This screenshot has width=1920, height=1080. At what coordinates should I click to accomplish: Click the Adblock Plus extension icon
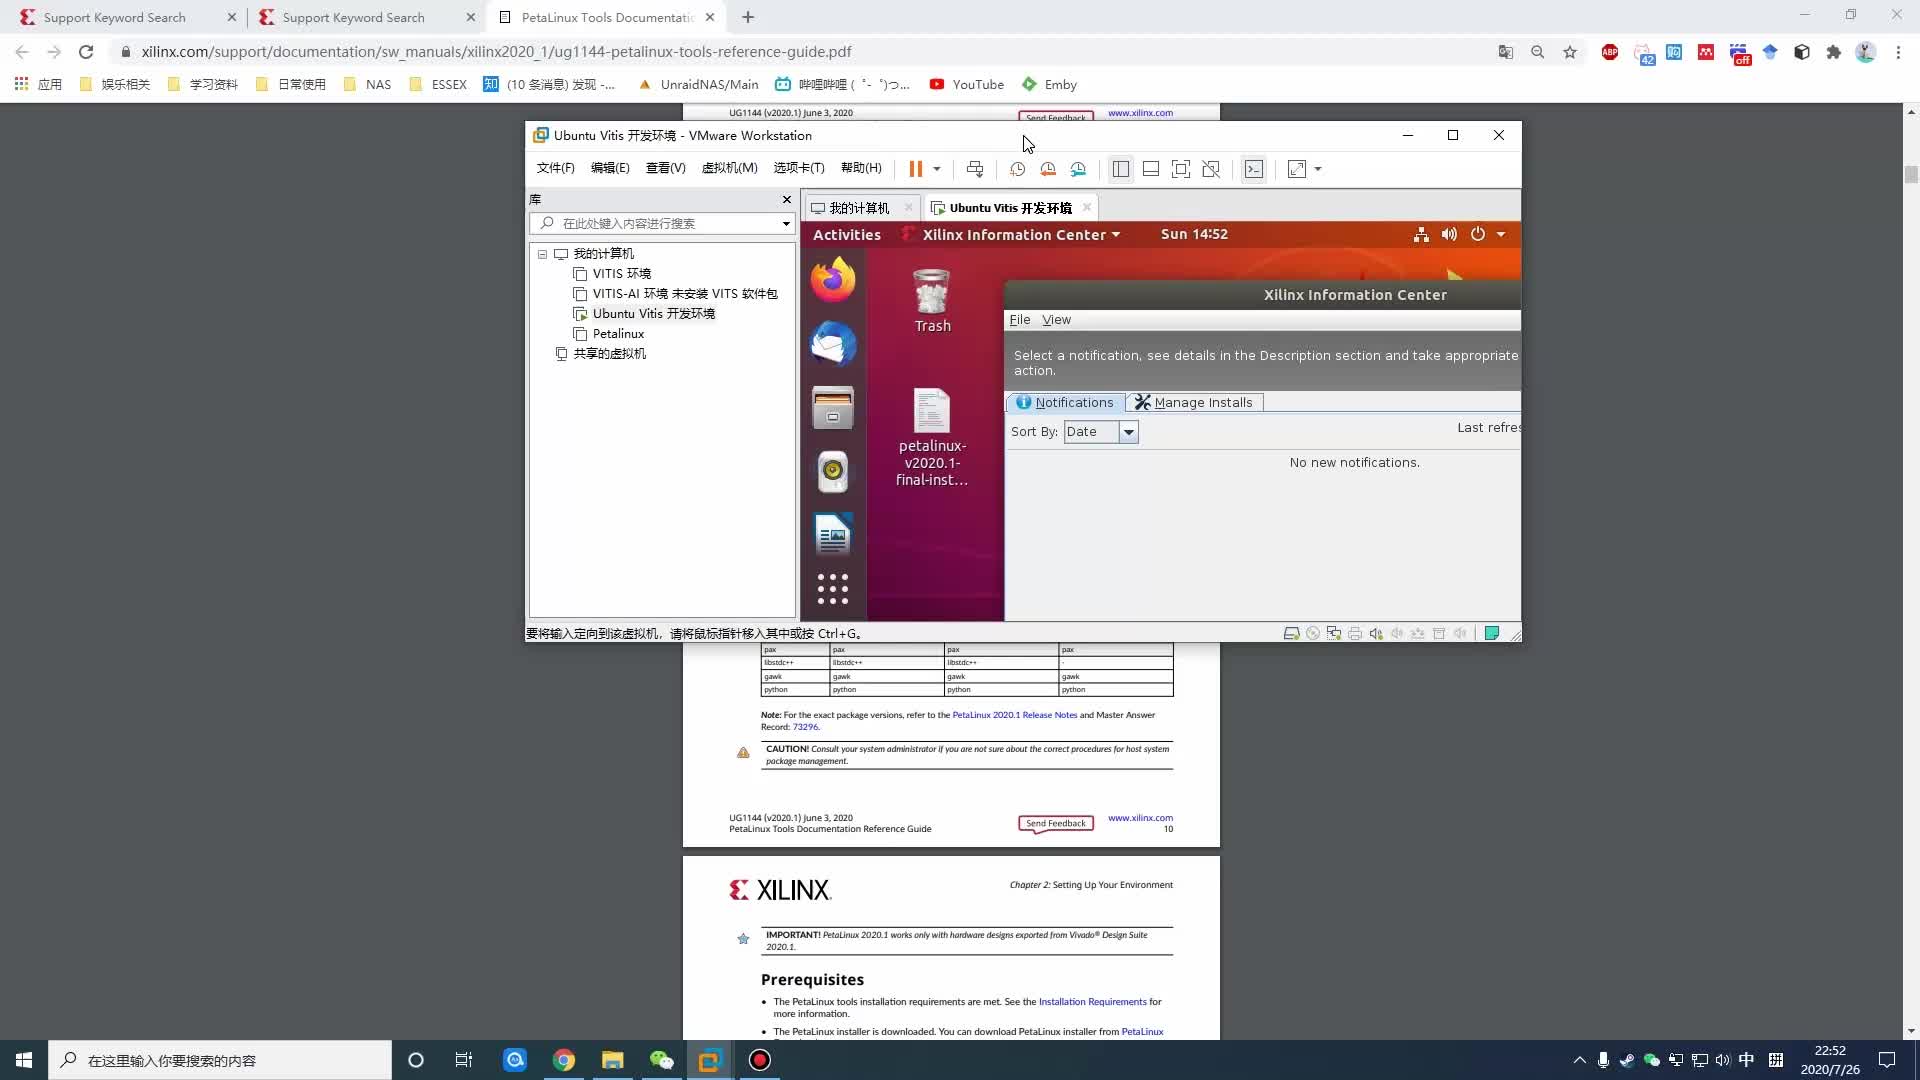point(1610,52)
